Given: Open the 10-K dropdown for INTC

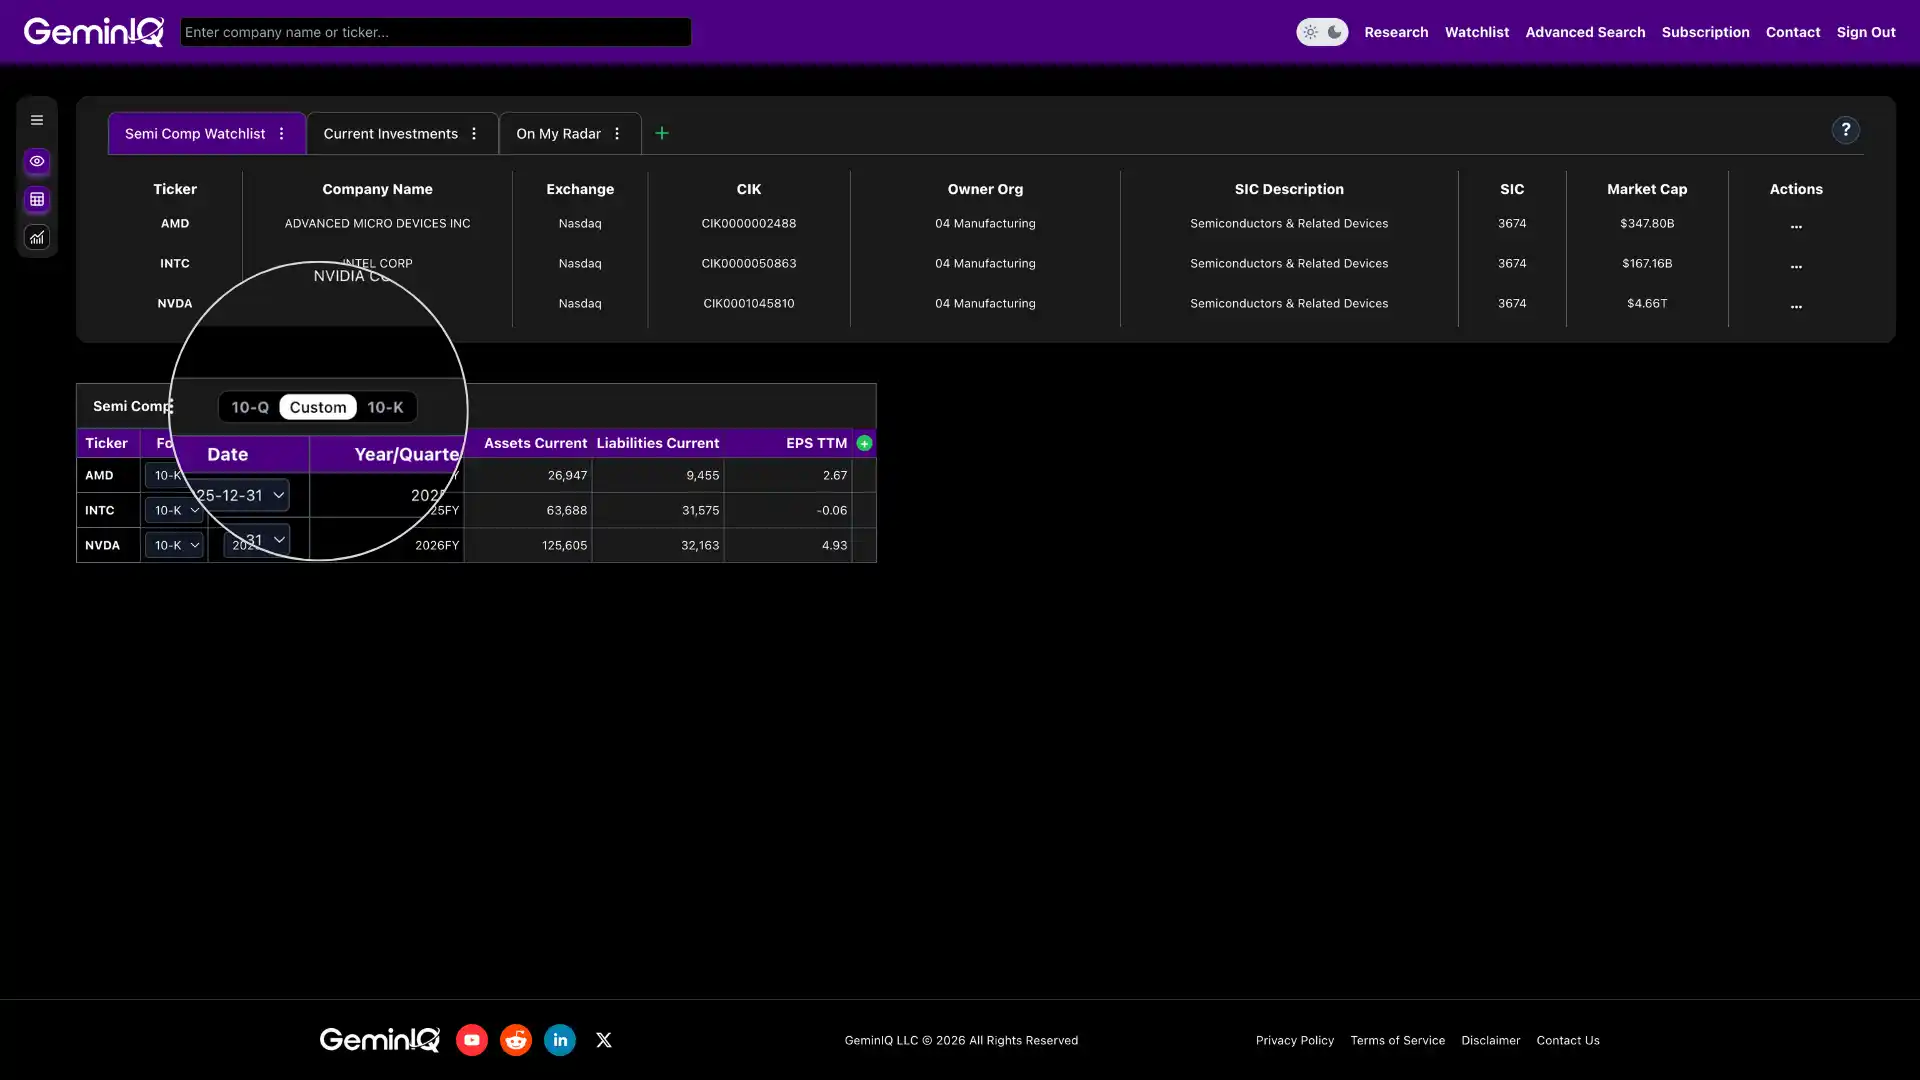Looking at the screenshot, I should [174, 510].
